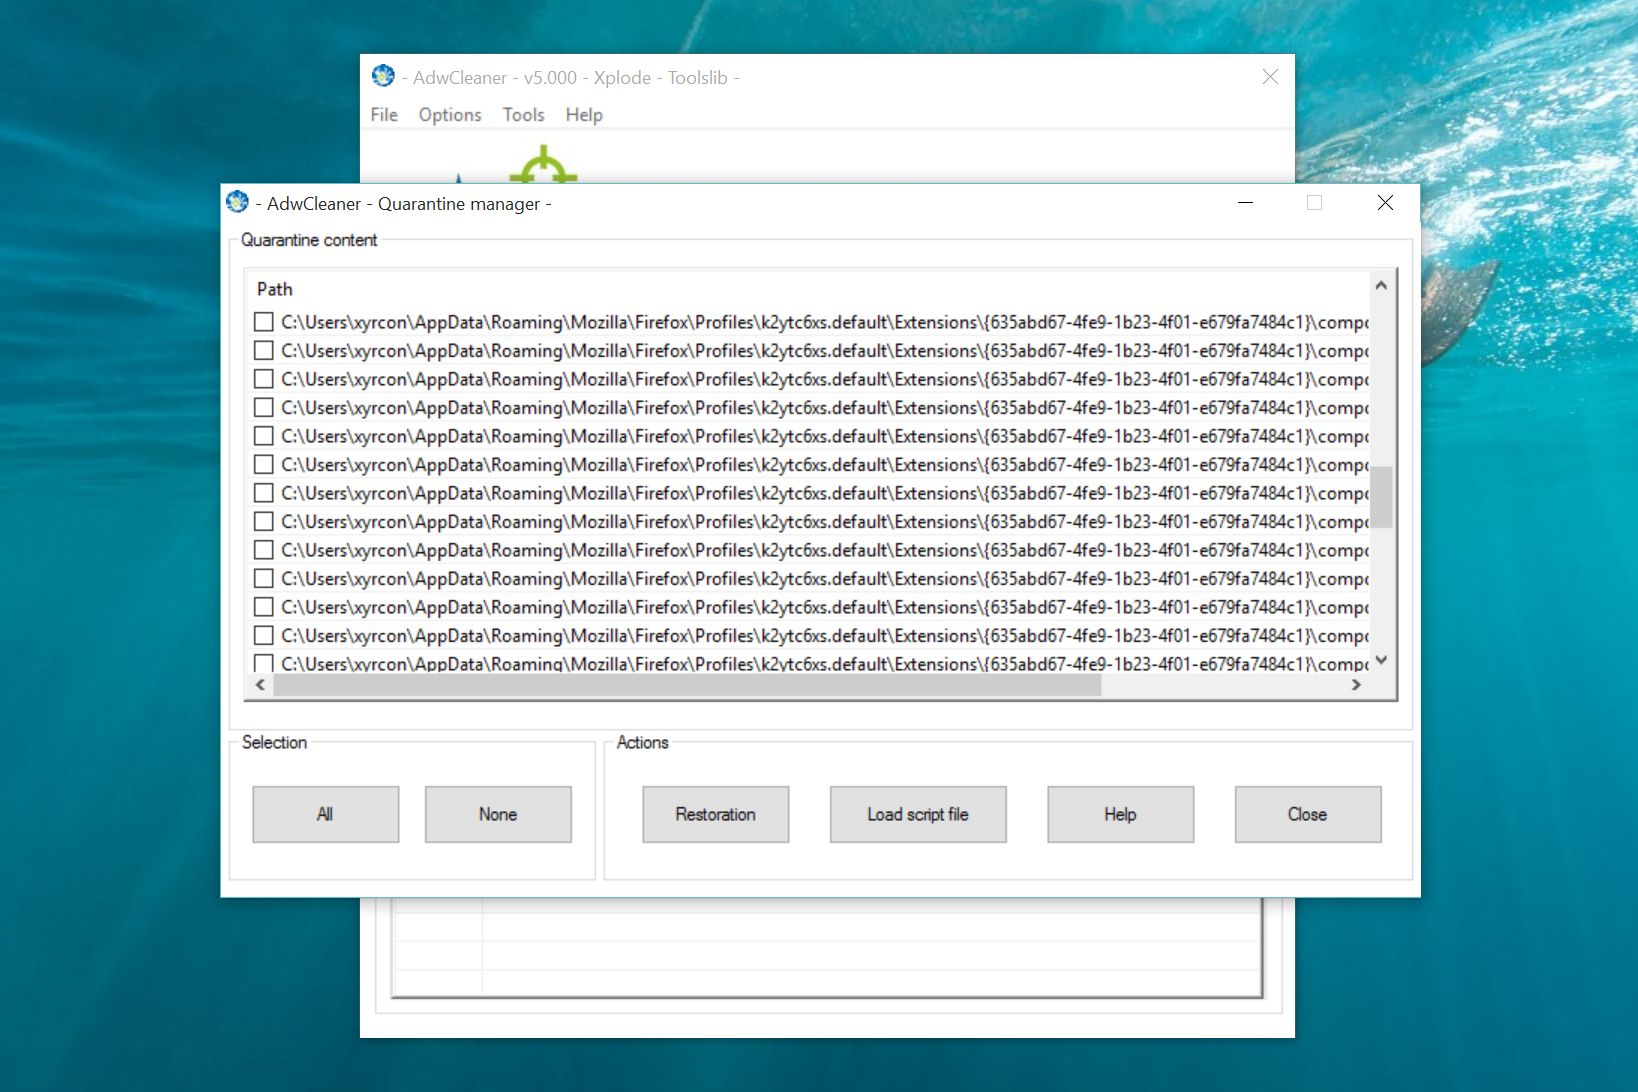Click the right arrow of the horizontal scrollbar
1638x1092 pixels.
(1356, 685)
